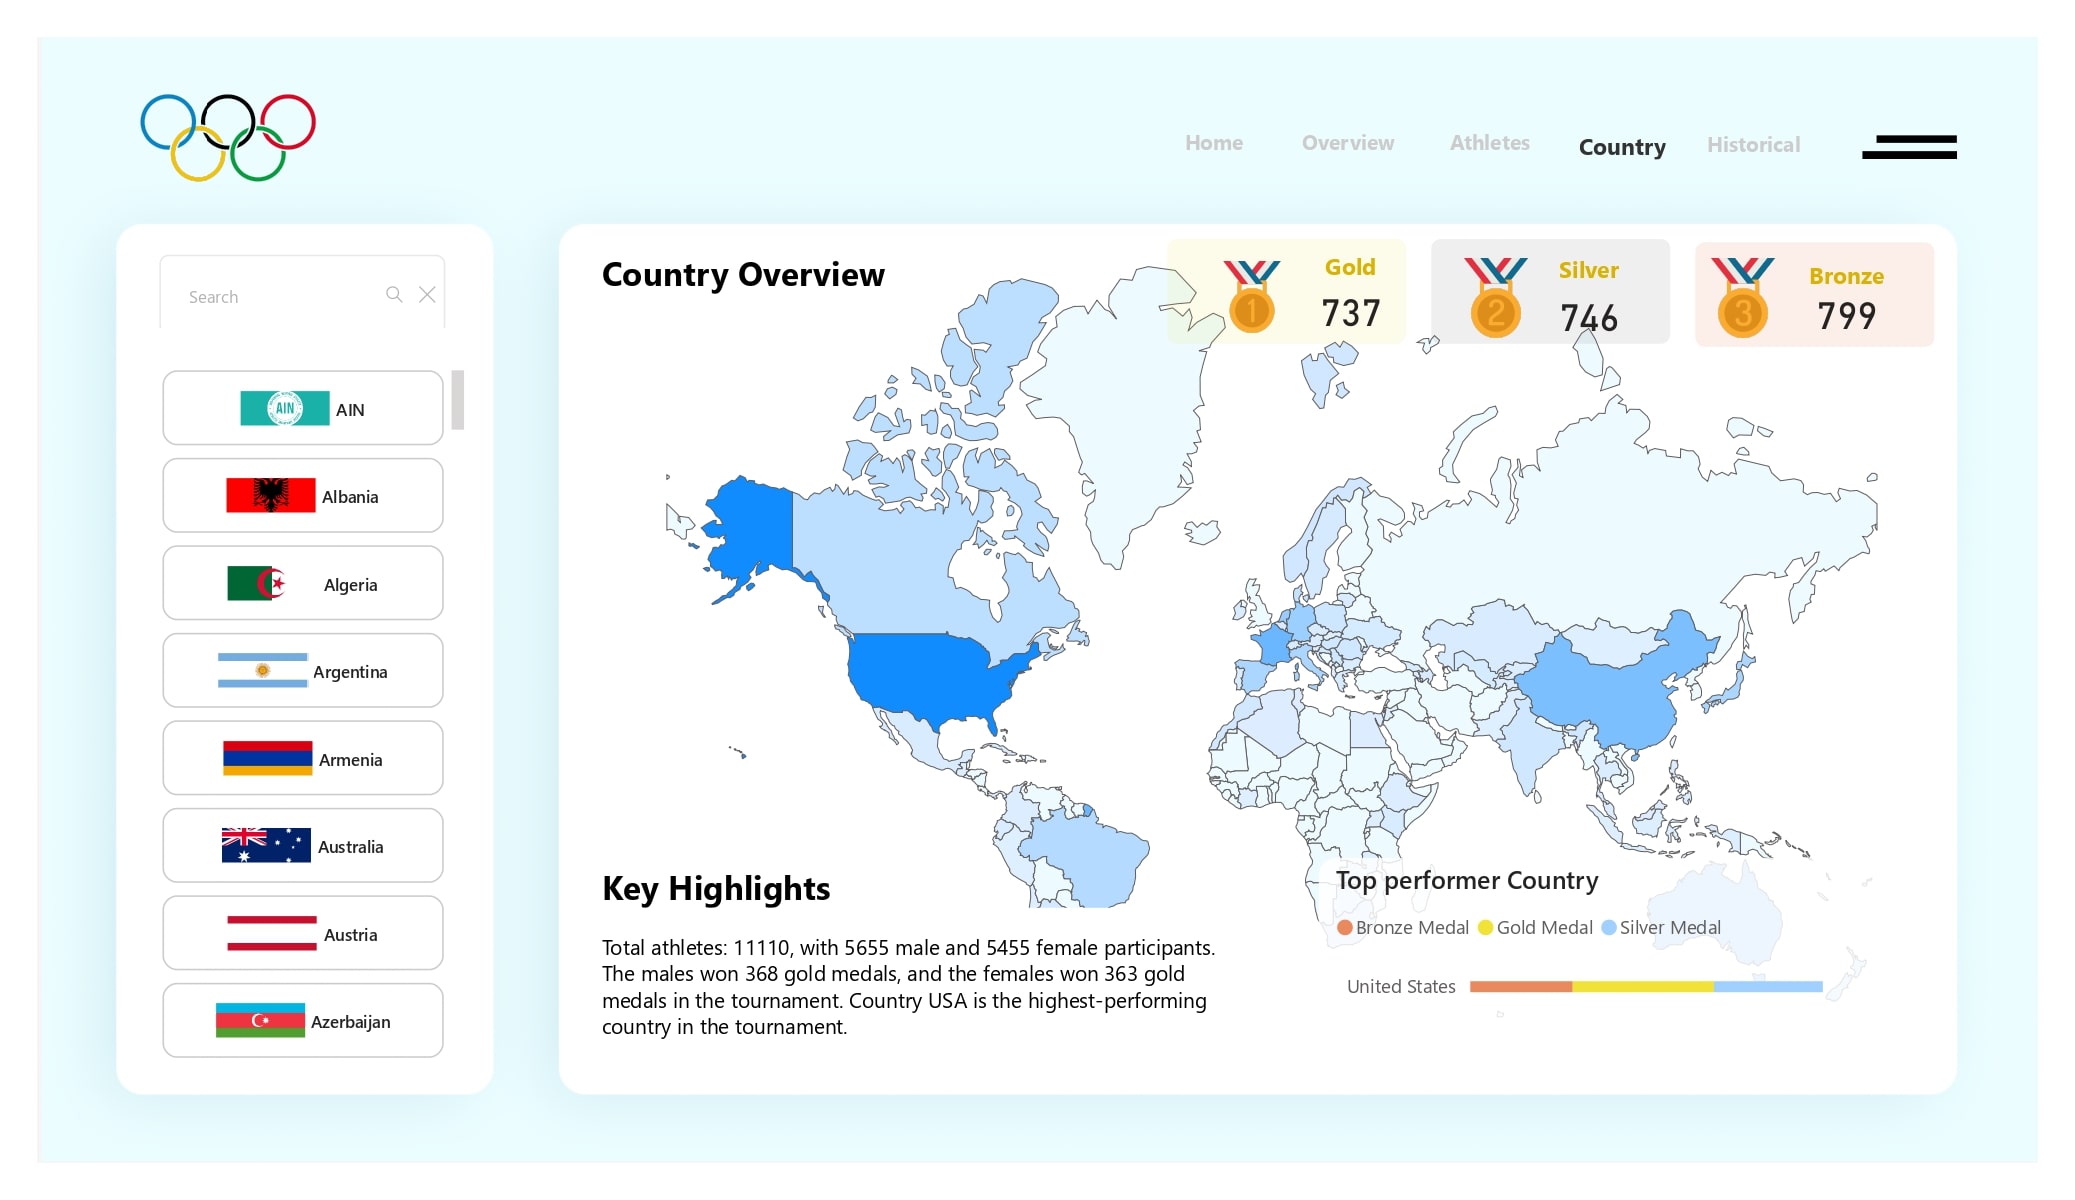2075x1200 pixels.
Task: Click France on the world map
Action: [1275, 646]
